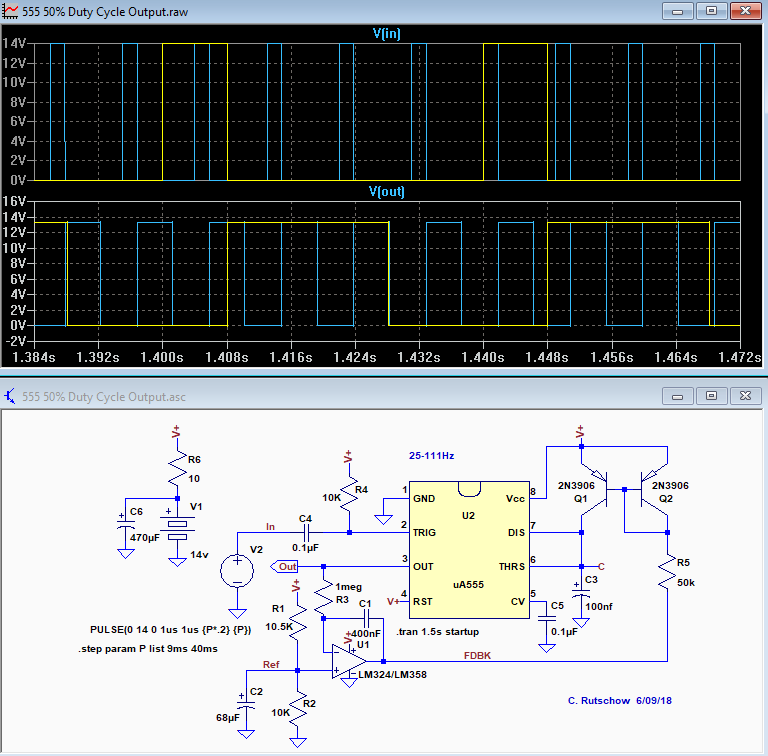
Task: Click the 16V label on V(out) axis
Action: pos(14,201)
